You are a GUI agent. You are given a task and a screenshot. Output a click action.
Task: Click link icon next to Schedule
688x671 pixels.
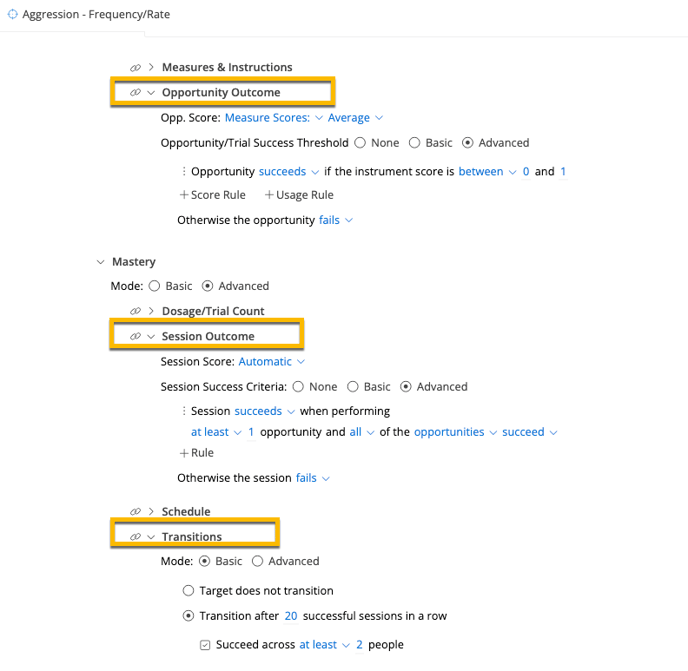click(x=135, y=511)
